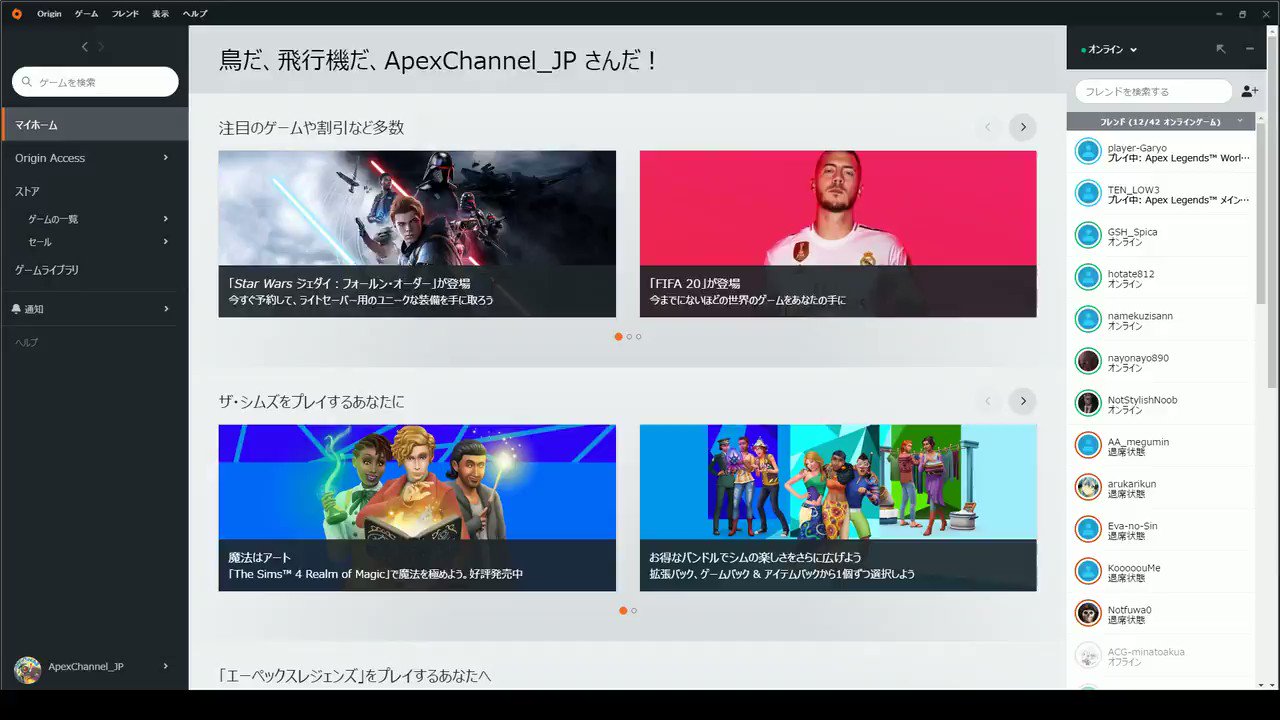Click Eva-no-Sin's avatar

pyautogui.click(x=1088, y=530)
